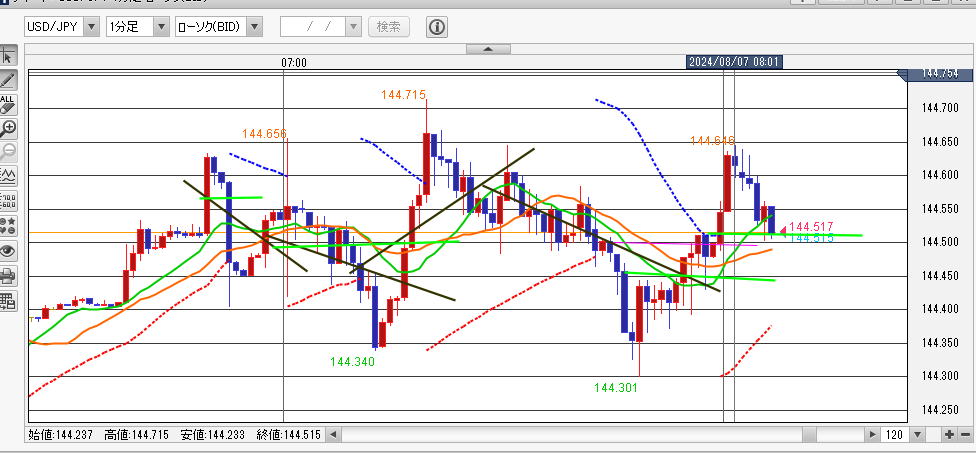Click the greyed zoom out magnifier icon
Viewport: 976px width, 453px height.
tap(8, 152)
